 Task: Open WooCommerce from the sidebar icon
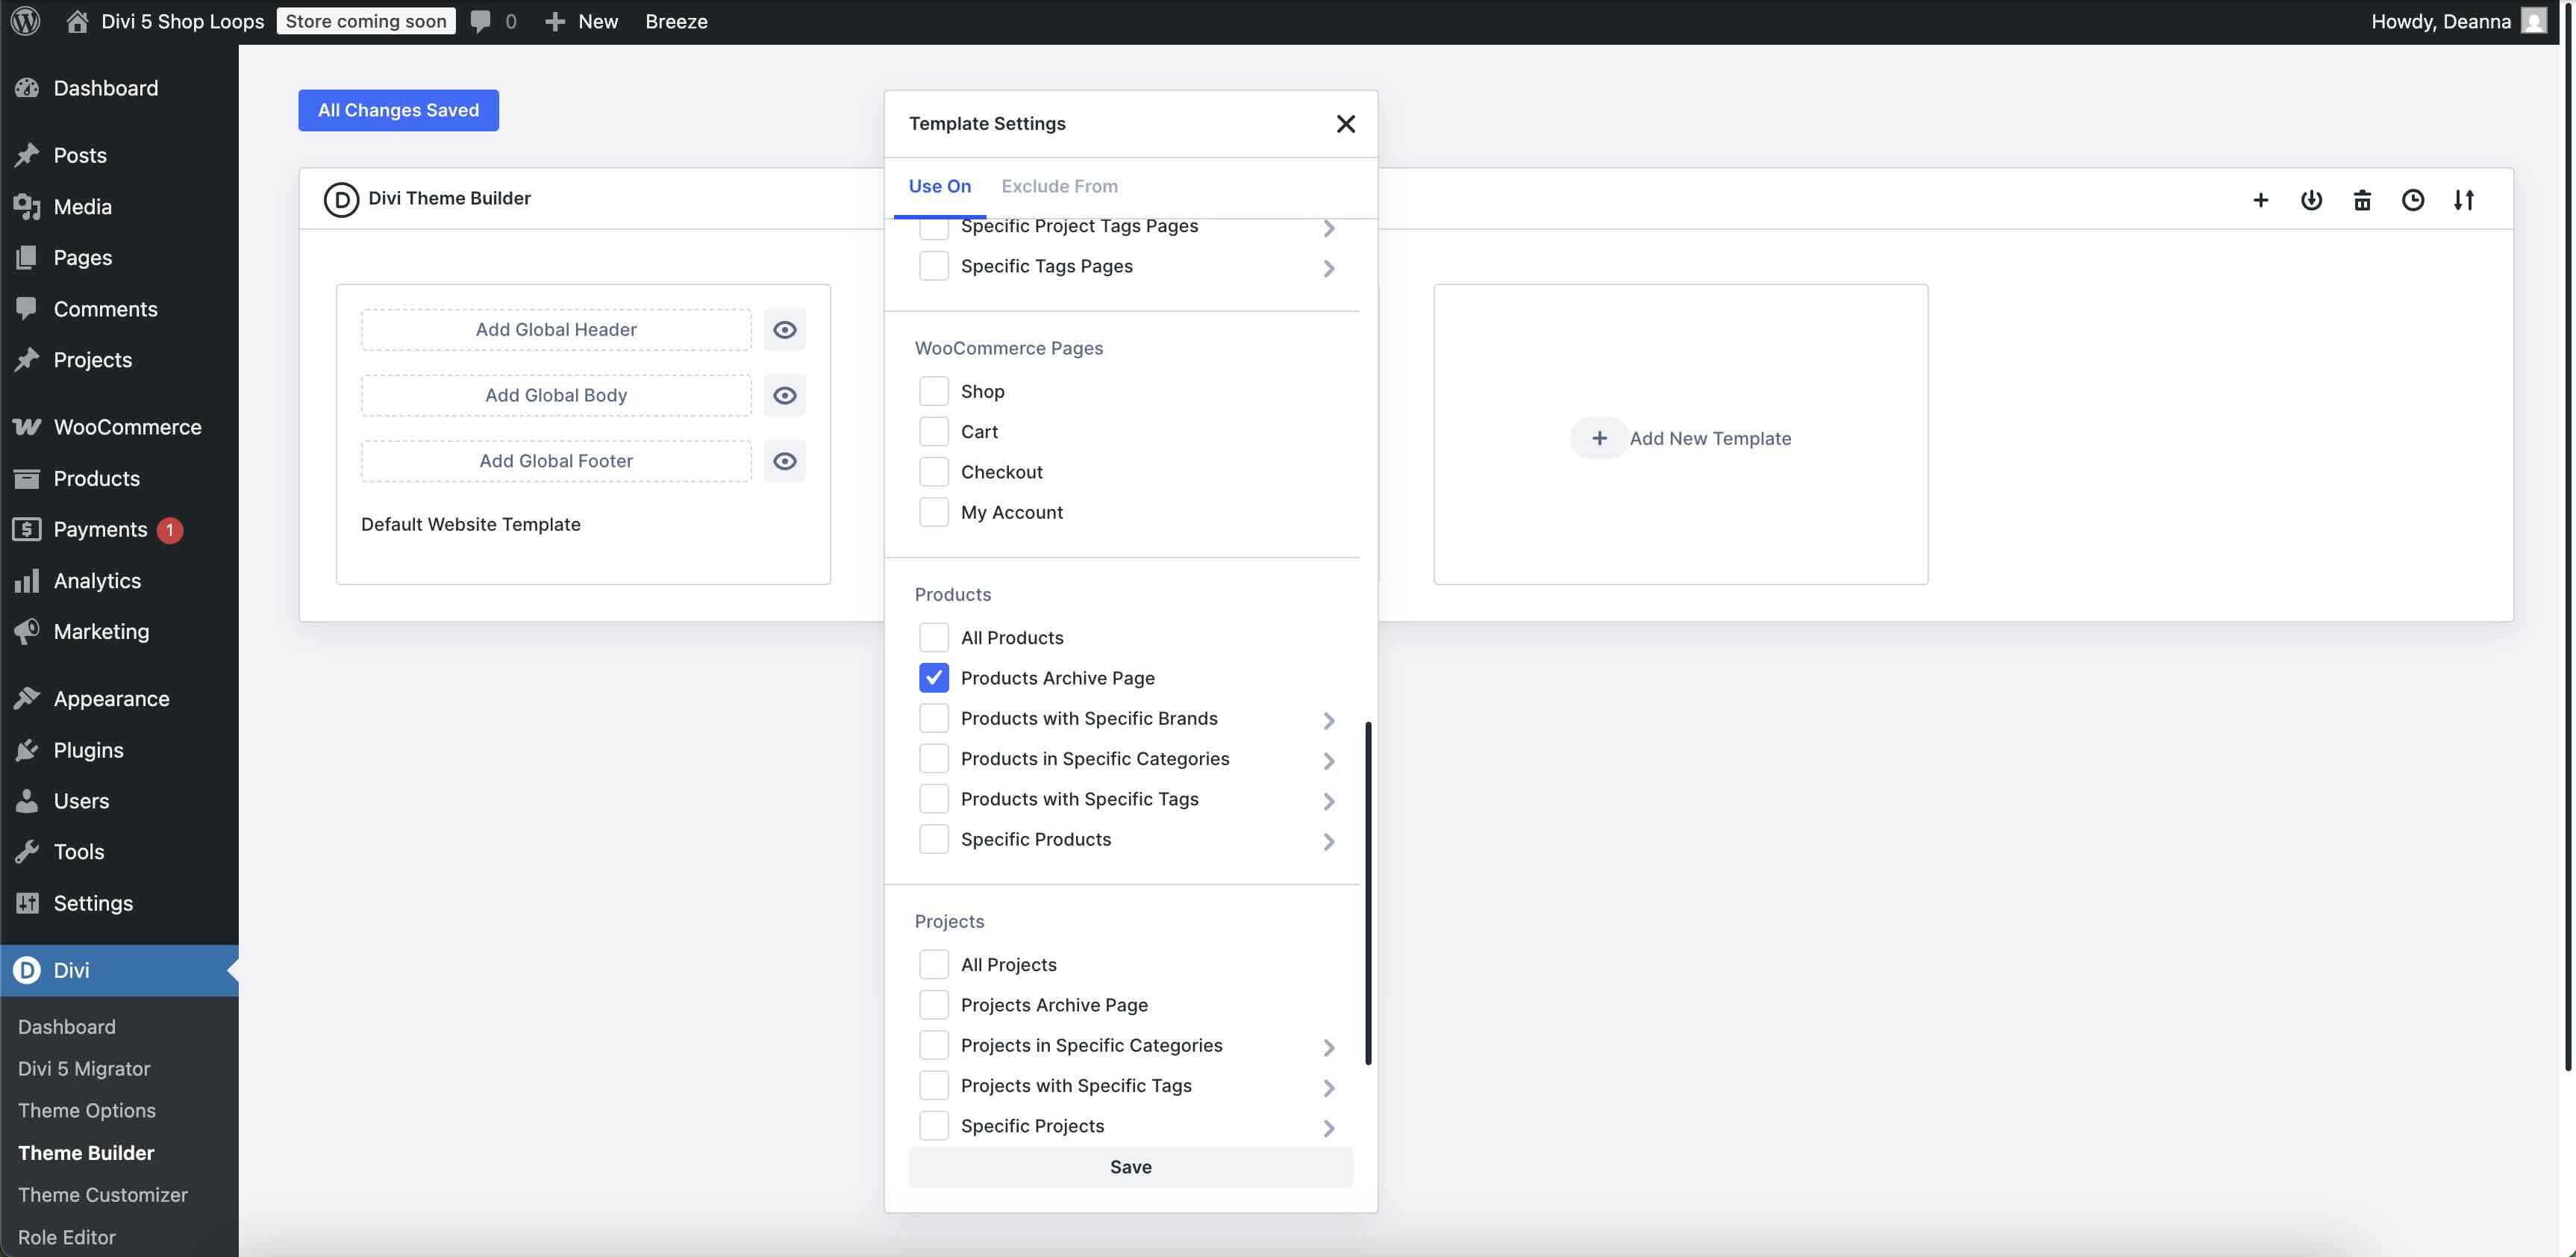(27, 426)
